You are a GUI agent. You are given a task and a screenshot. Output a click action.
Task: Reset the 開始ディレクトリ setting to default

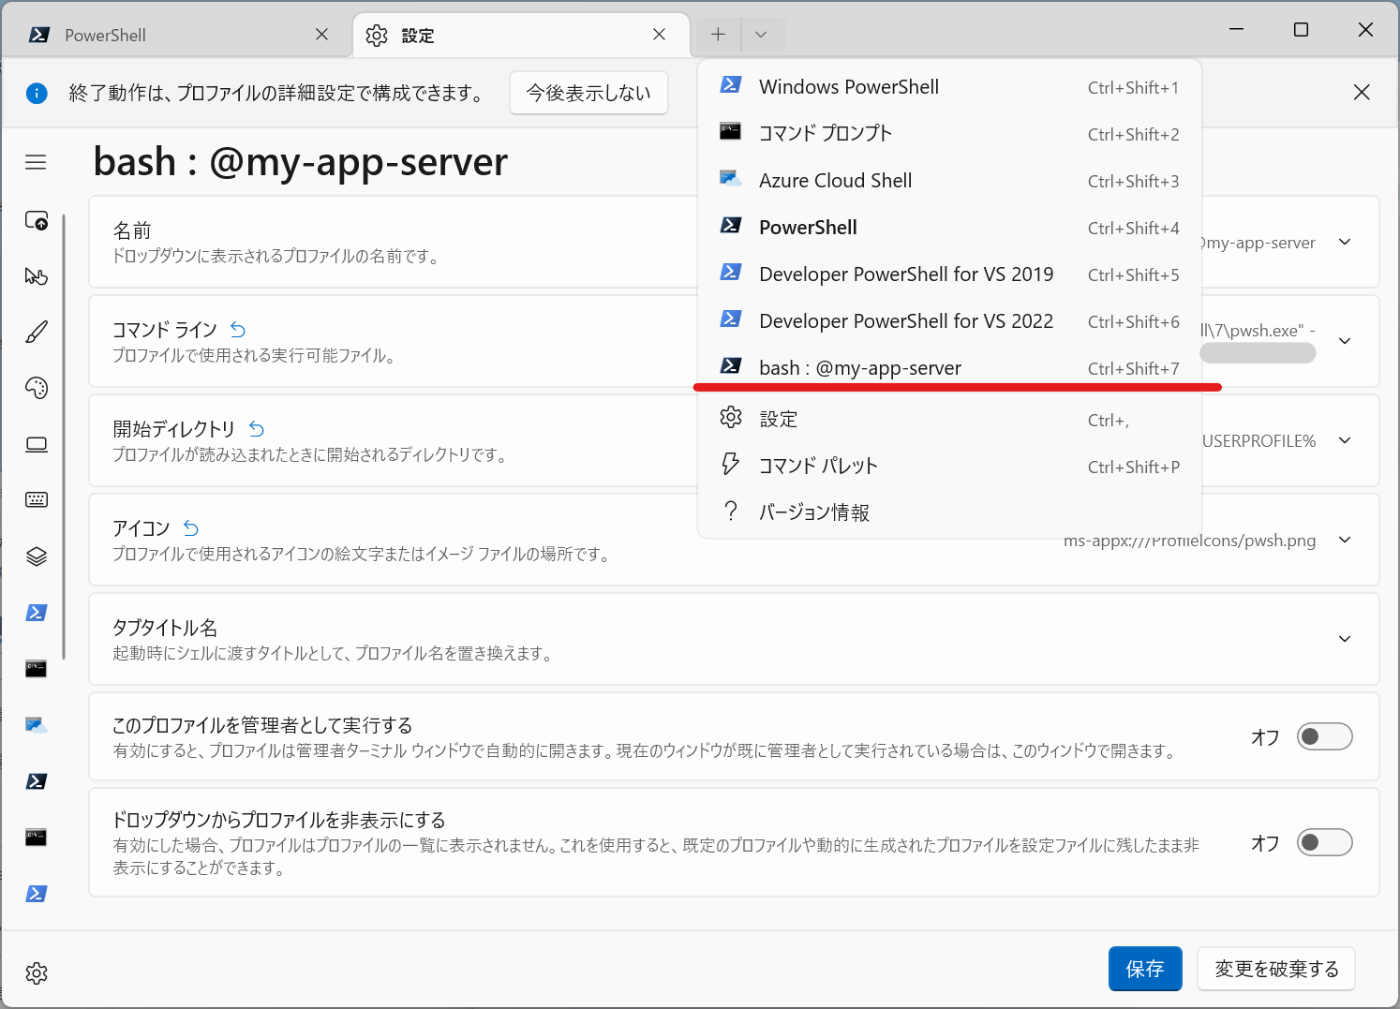click(x=256, y=429)
